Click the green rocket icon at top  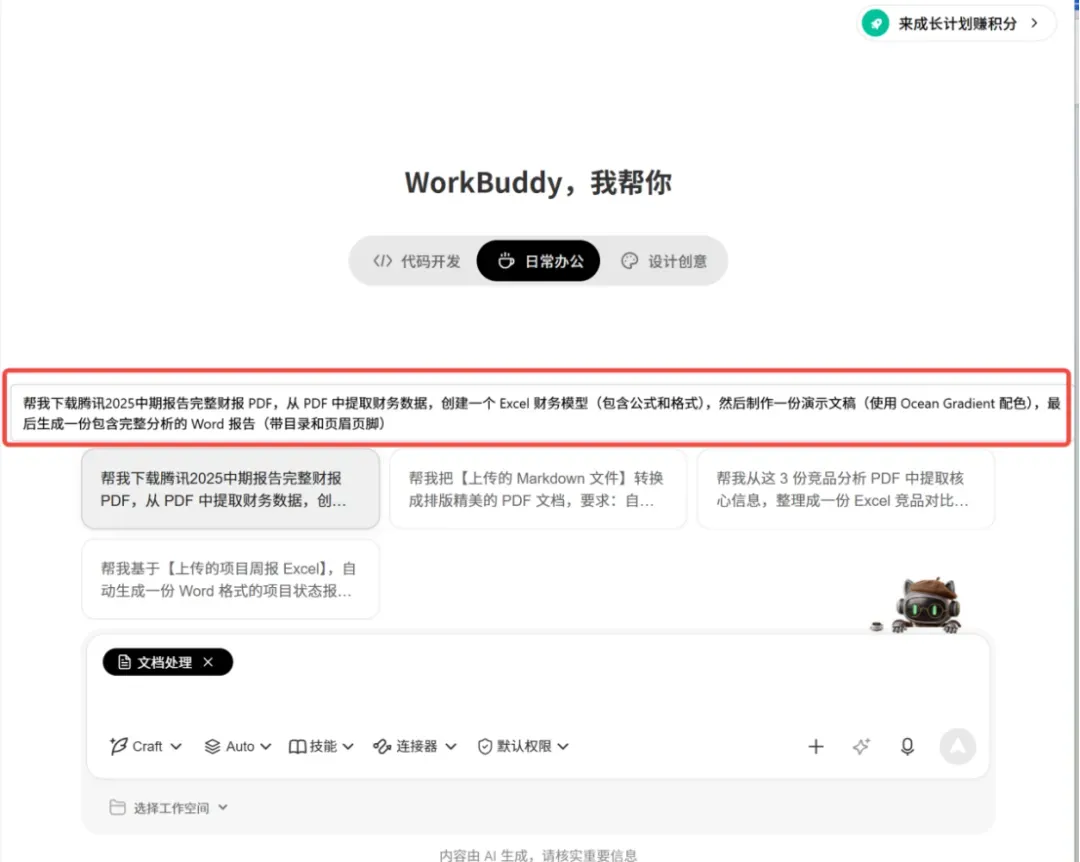point(875,23)
